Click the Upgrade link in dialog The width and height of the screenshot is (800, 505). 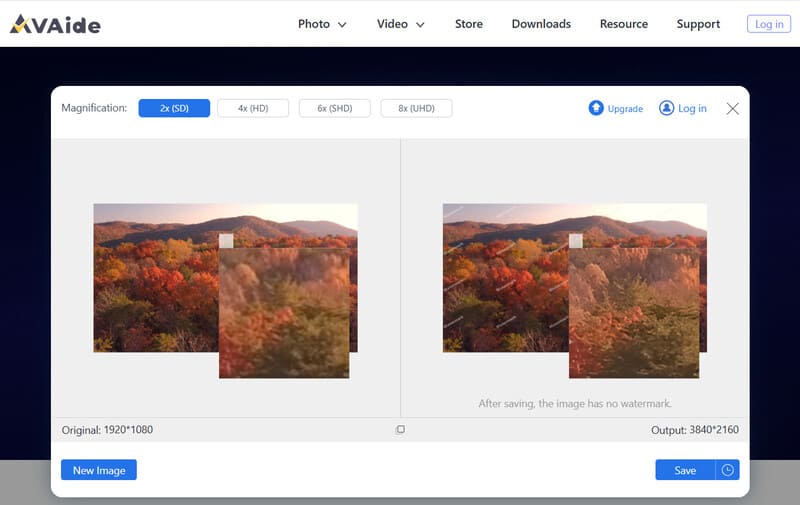[625, 109]
